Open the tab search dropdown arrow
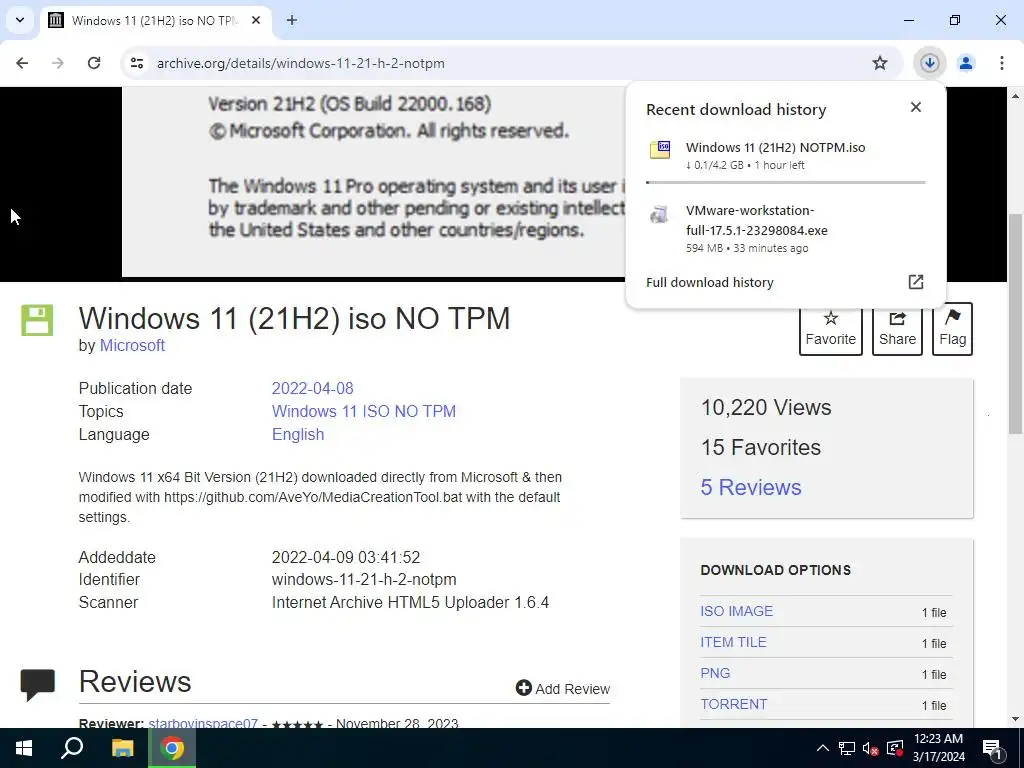 click(20, 20)
